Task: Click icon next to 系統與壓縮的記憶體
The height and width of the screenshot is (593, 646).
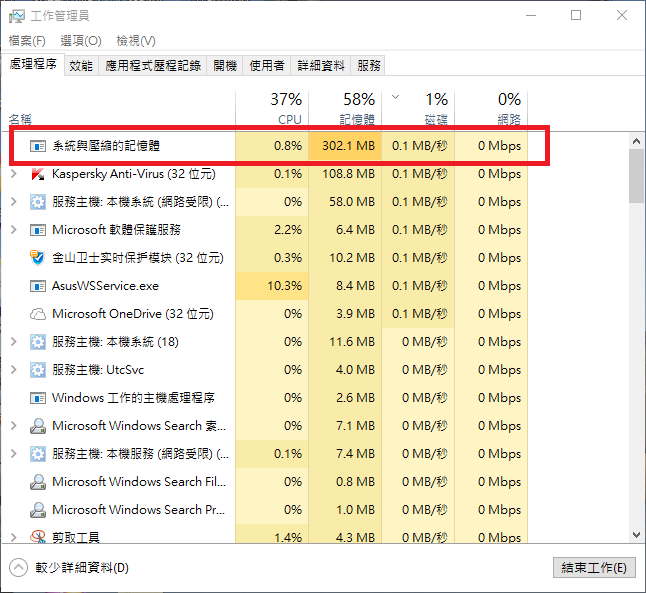Action: 38,146
